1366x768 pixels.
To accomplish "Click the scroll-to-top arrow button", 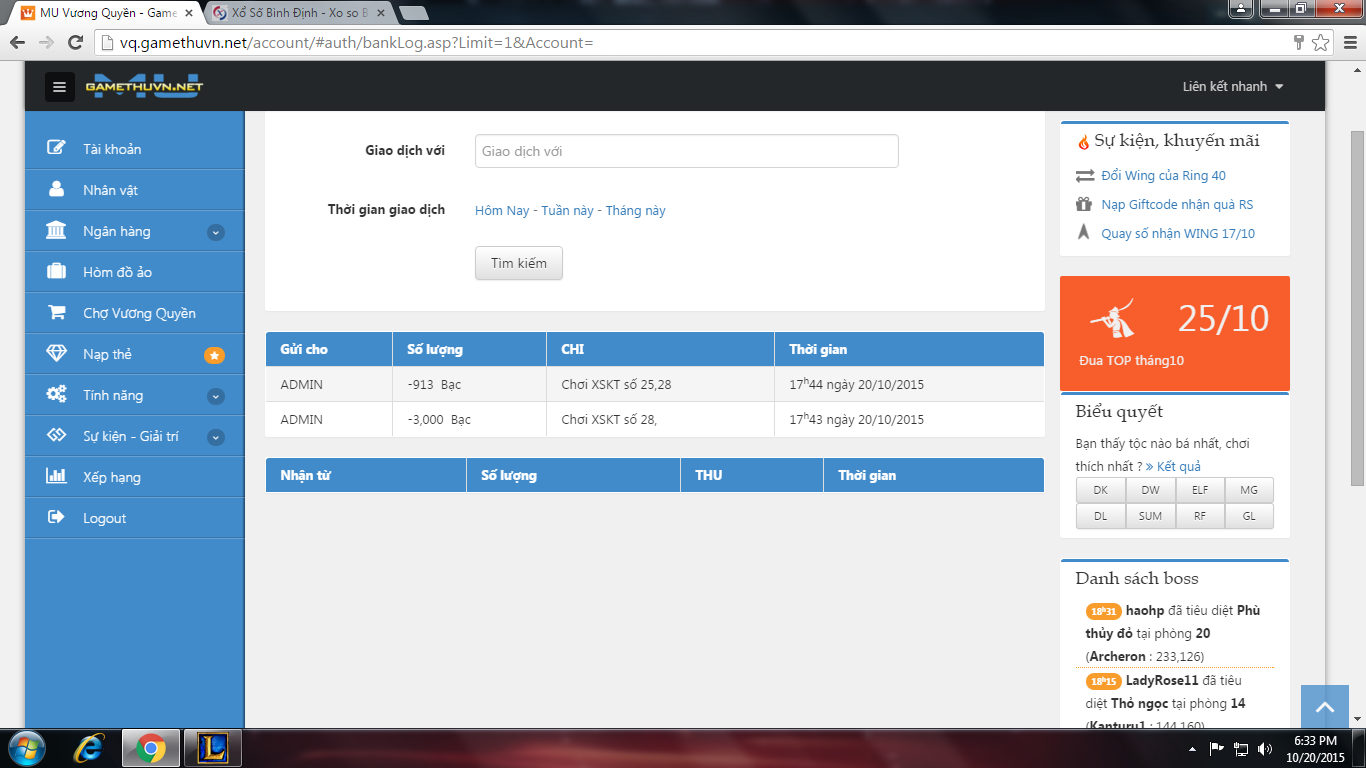I will pos(1325,707).
